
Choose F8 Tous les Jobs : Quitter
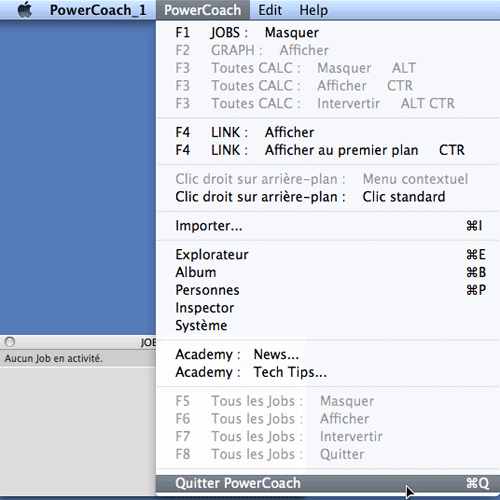point(328,454)
